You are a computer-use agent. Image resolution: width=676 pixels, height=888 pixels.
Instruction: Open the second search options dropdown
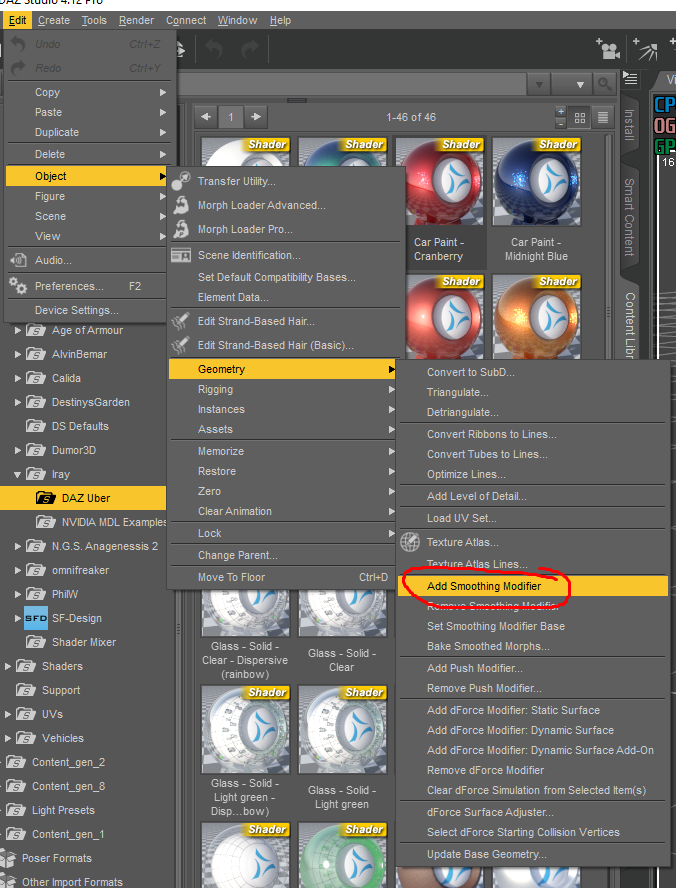tap(572, 84)
